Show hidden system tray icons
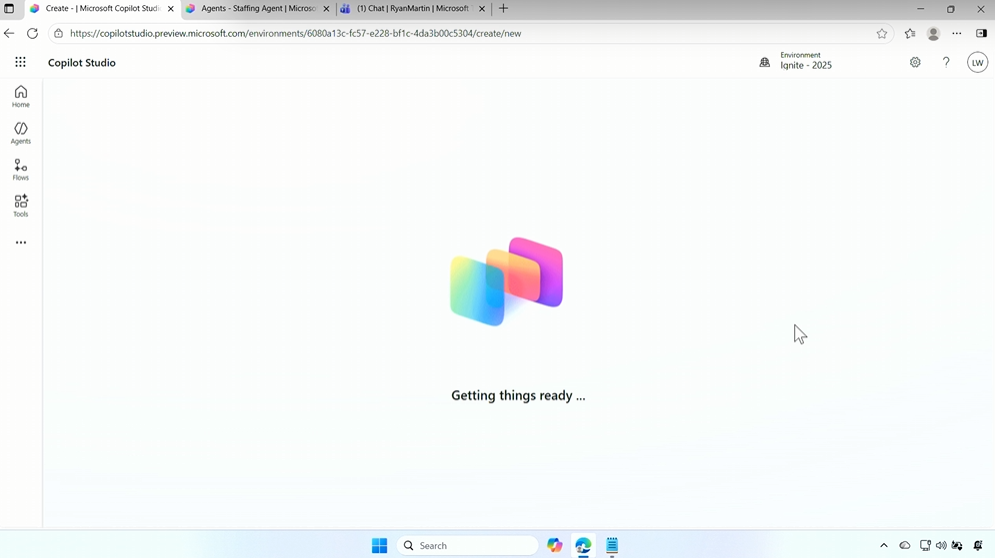This screenshot has width=995, height=558. tap(884, 545)
